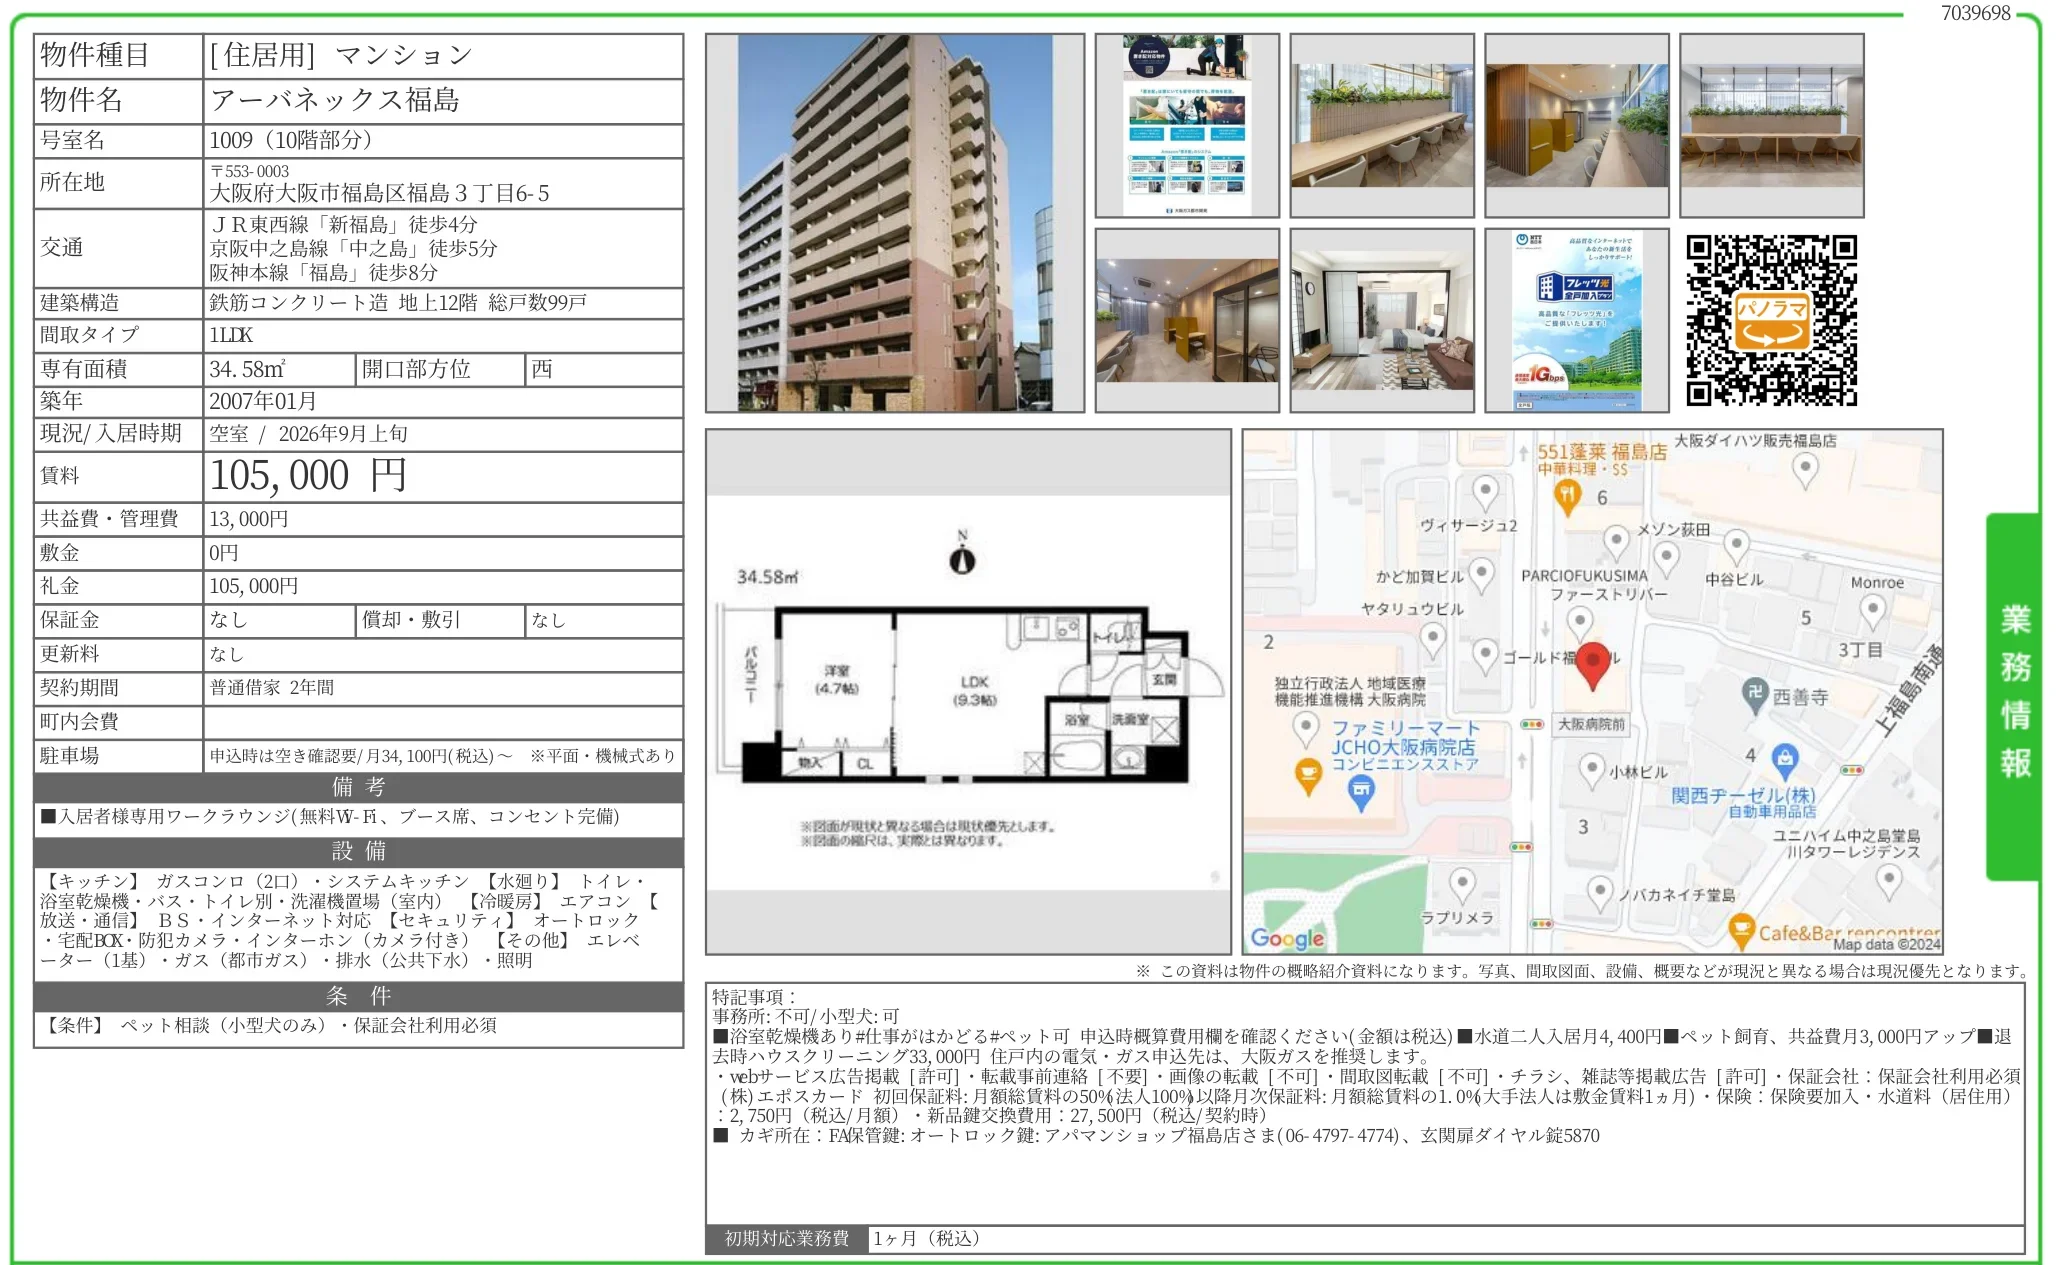The image size is (2056, 1265).
Task: Click the 551蓬莱 福島店 restaurant marker
Action: [x=1567, y=496]
